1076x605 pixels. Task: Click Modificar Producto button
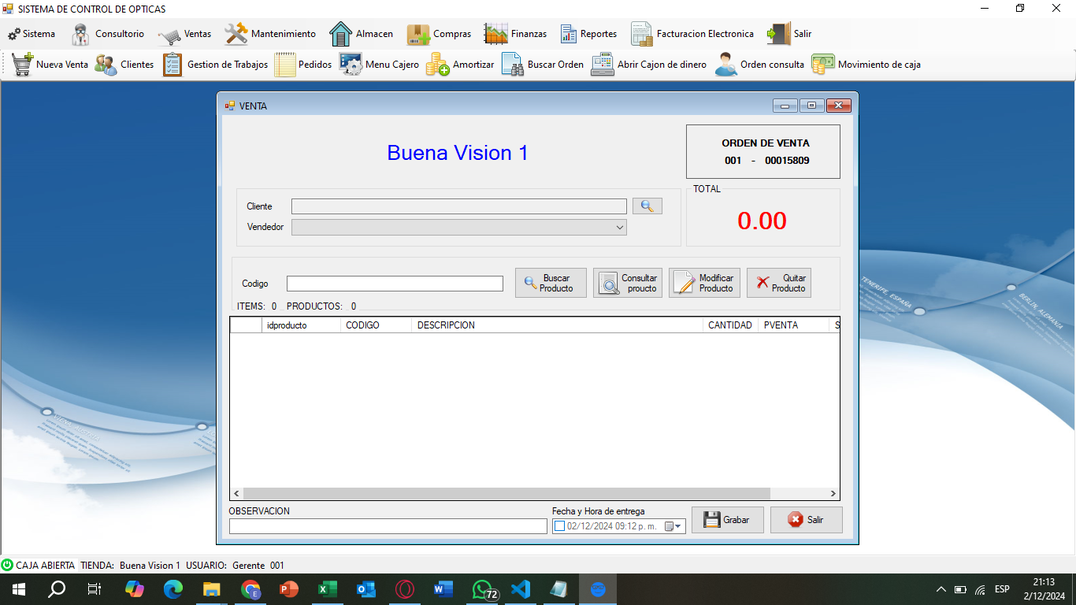pos(705,283)
